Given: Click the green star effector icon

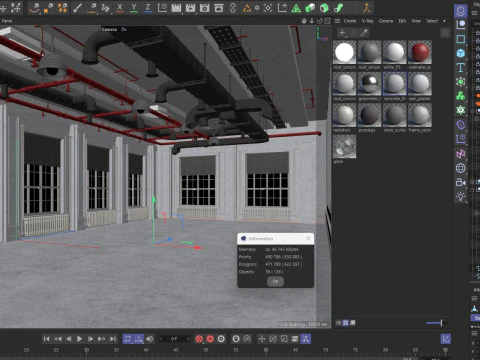Looking at the screenshot, I should (x=461, y=110).
